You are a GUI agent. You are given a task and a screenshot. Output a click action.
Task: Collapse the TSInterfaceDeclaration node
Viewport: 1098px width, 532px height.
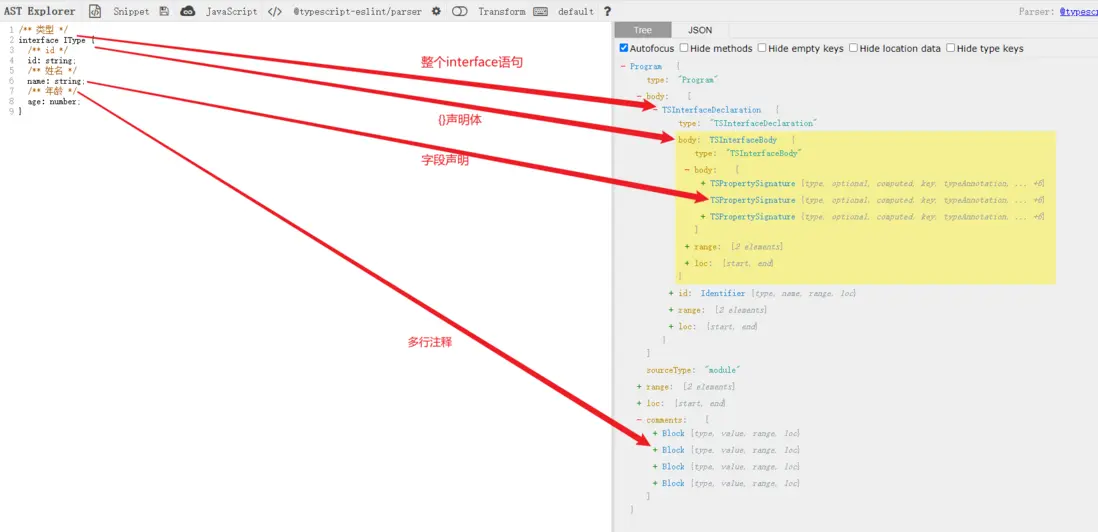click(x=655, y=110)
